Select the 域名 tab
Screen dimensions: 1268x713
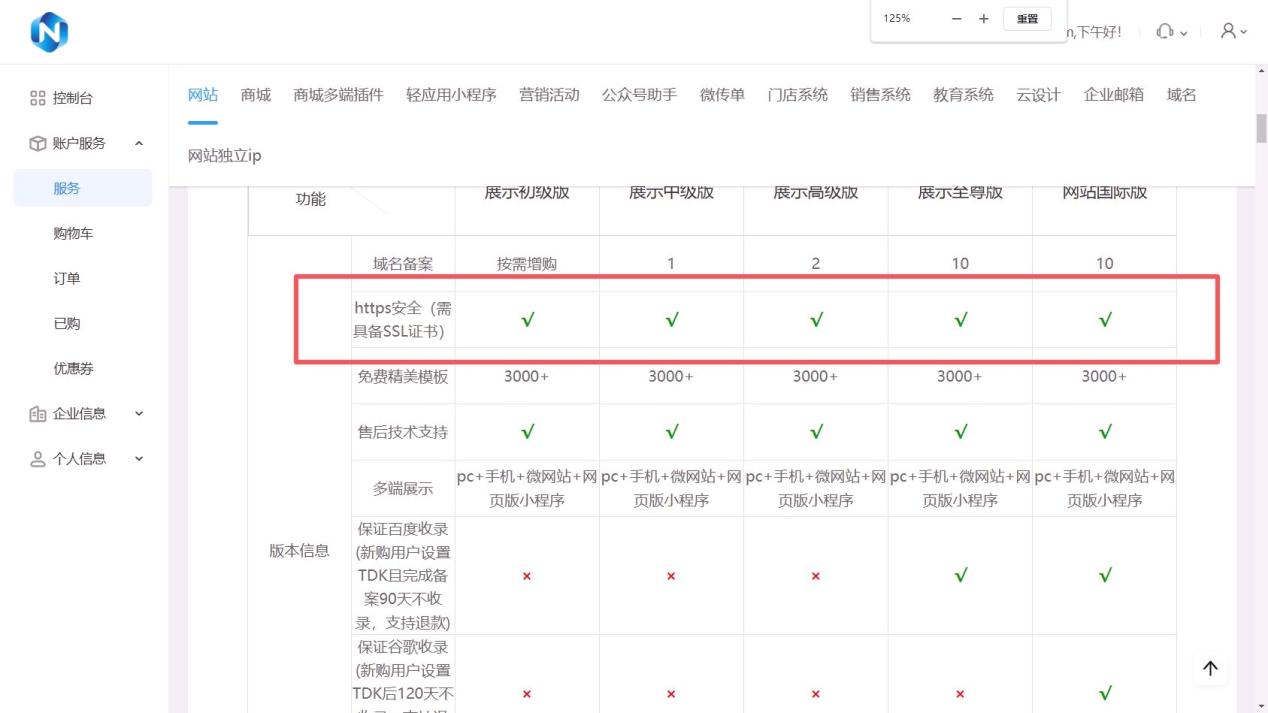(x=1181, y=95)
